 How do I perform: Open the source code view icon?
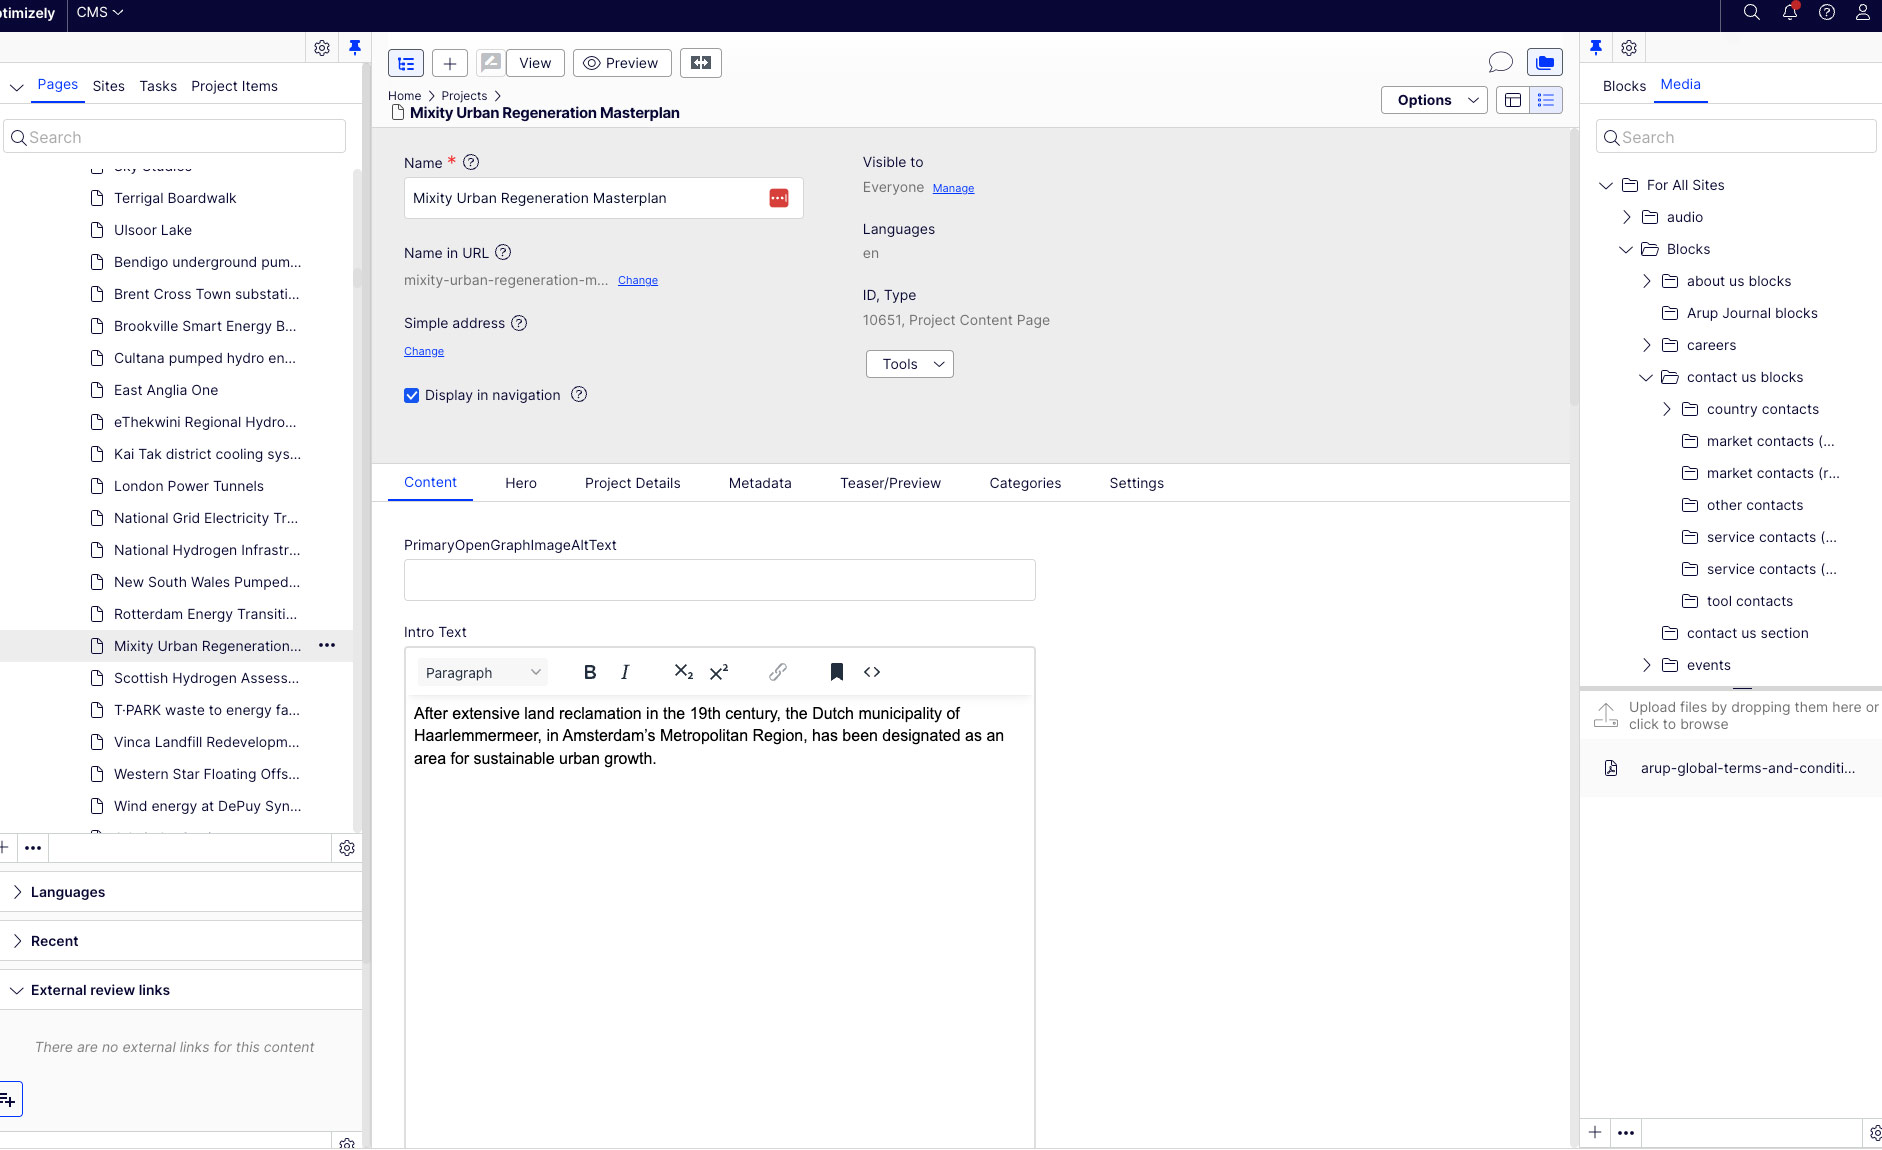872,672
